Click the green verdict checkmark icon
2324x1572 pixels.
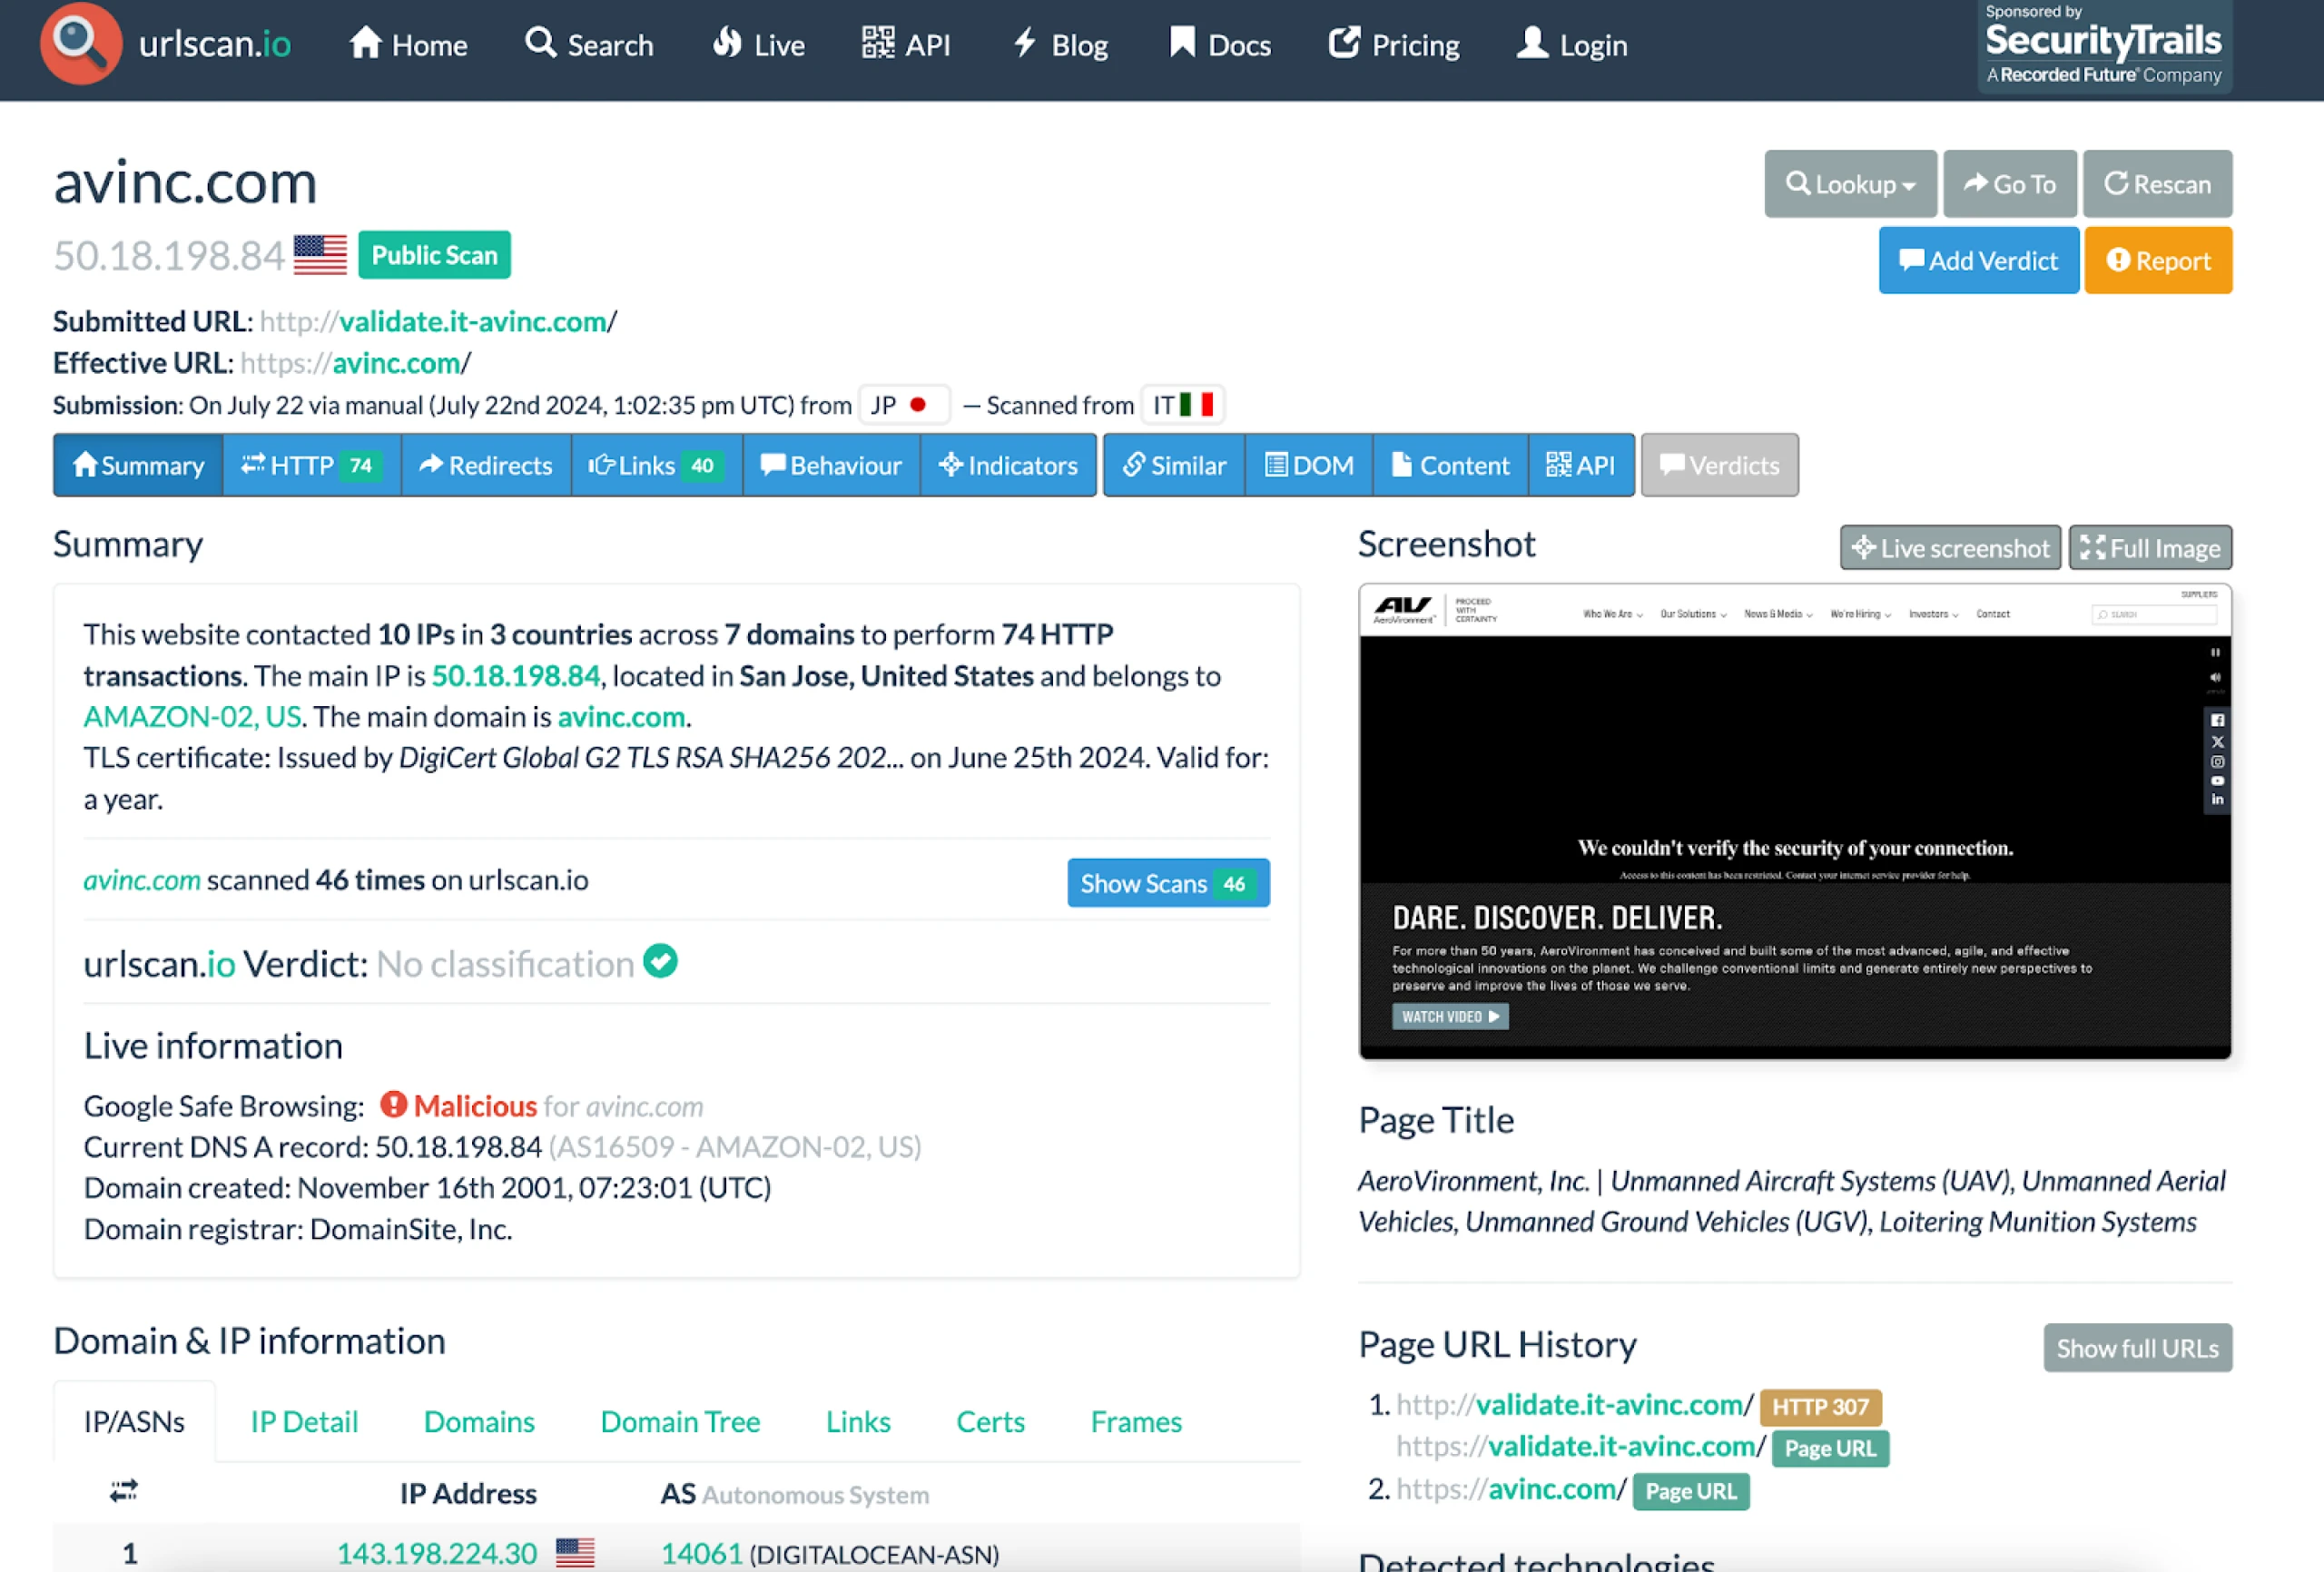(x=660, y=962)
